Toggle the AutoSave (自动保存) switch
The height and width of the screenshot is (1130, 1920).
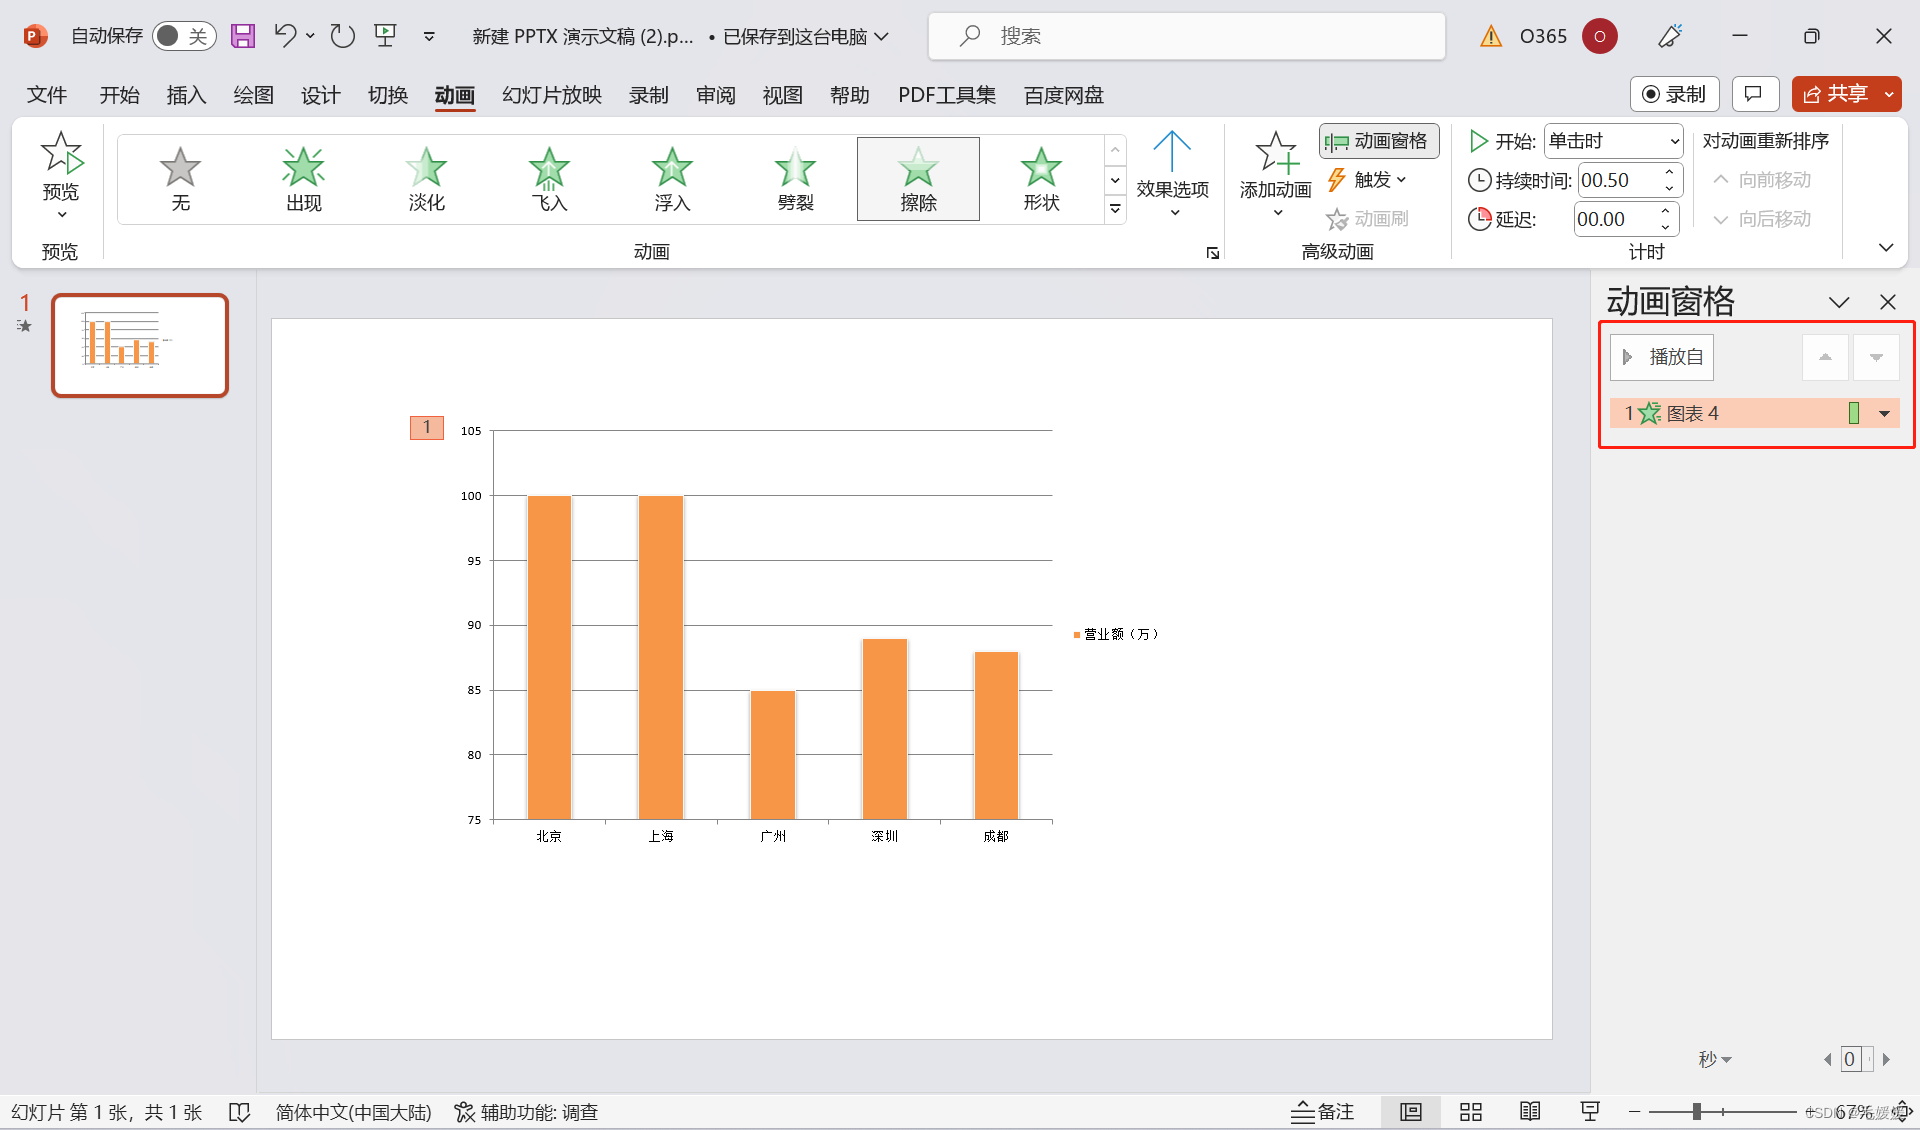pos(184,36)
